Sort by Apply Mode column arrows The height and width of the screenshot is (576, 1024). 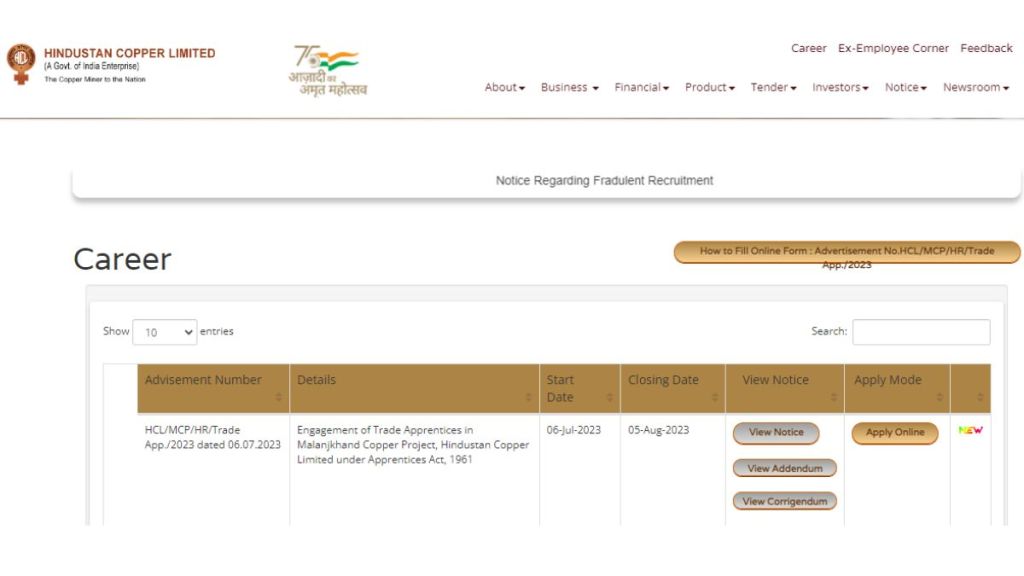[939, 397]
